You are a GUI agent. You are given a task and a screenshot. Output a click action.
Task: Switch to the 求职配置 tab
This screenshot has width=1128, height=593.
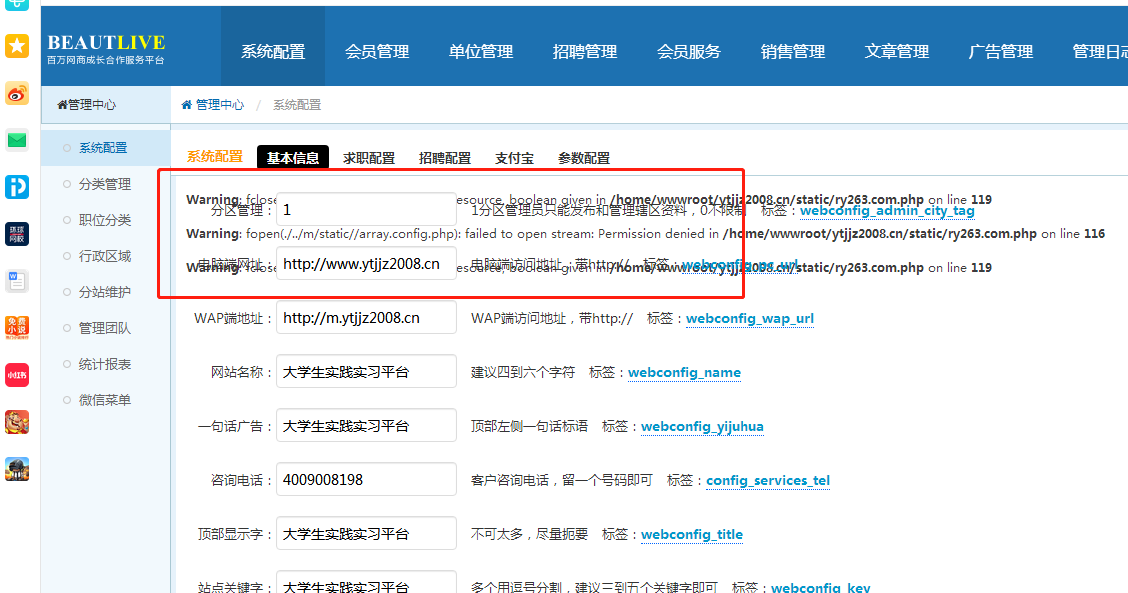coord(371,157)
